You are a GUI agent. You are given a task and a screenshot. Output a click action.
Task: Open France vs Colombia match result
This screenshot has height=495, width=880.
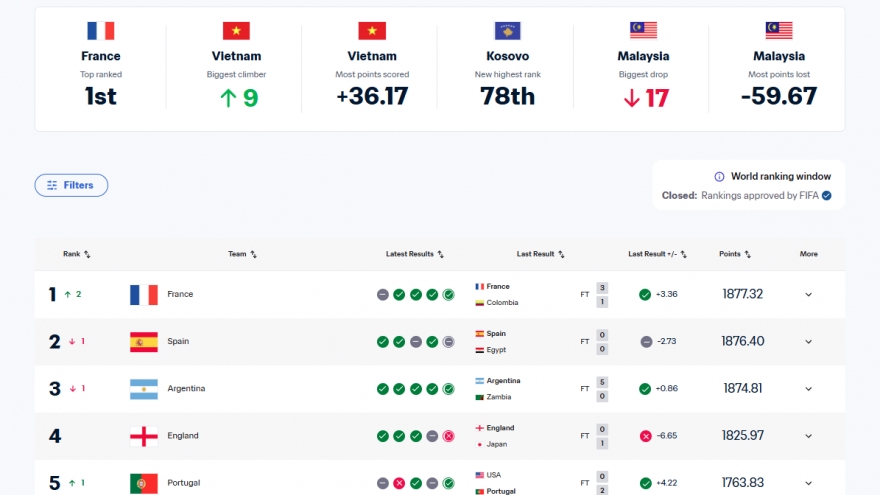click(x=540, y=295)
